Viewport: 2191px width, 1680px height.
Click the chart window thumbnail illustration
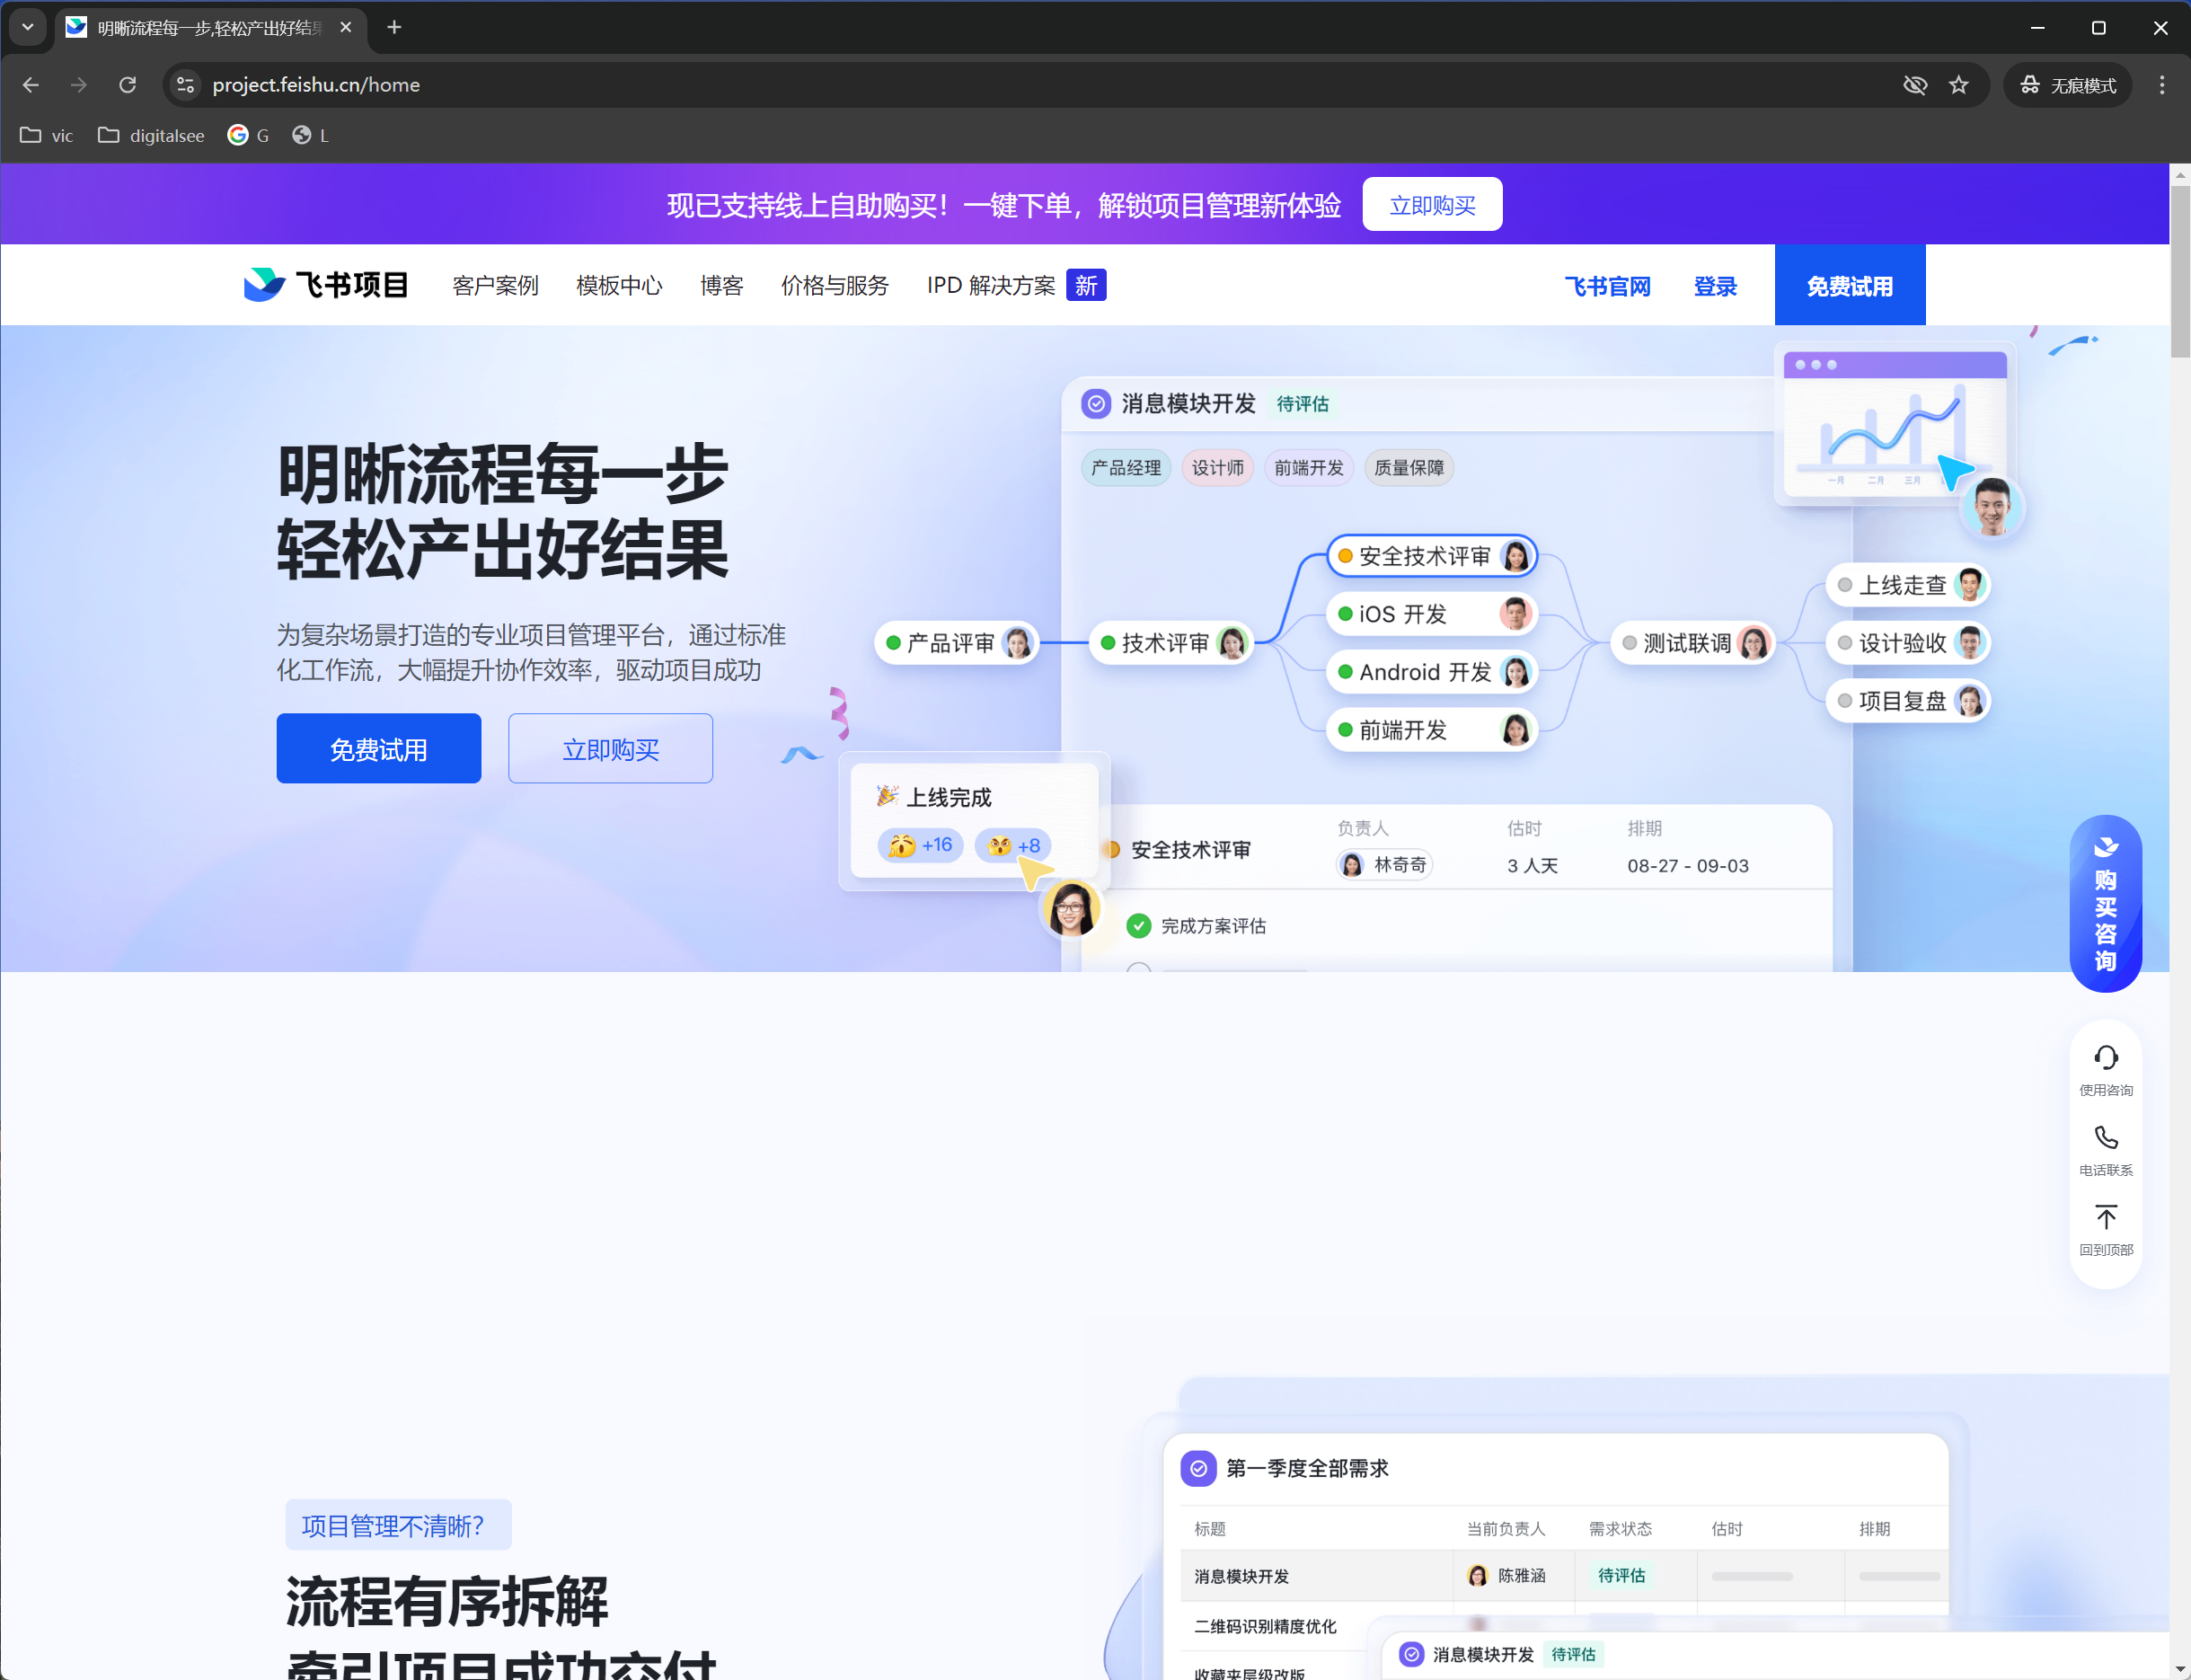click(1894, 423)
